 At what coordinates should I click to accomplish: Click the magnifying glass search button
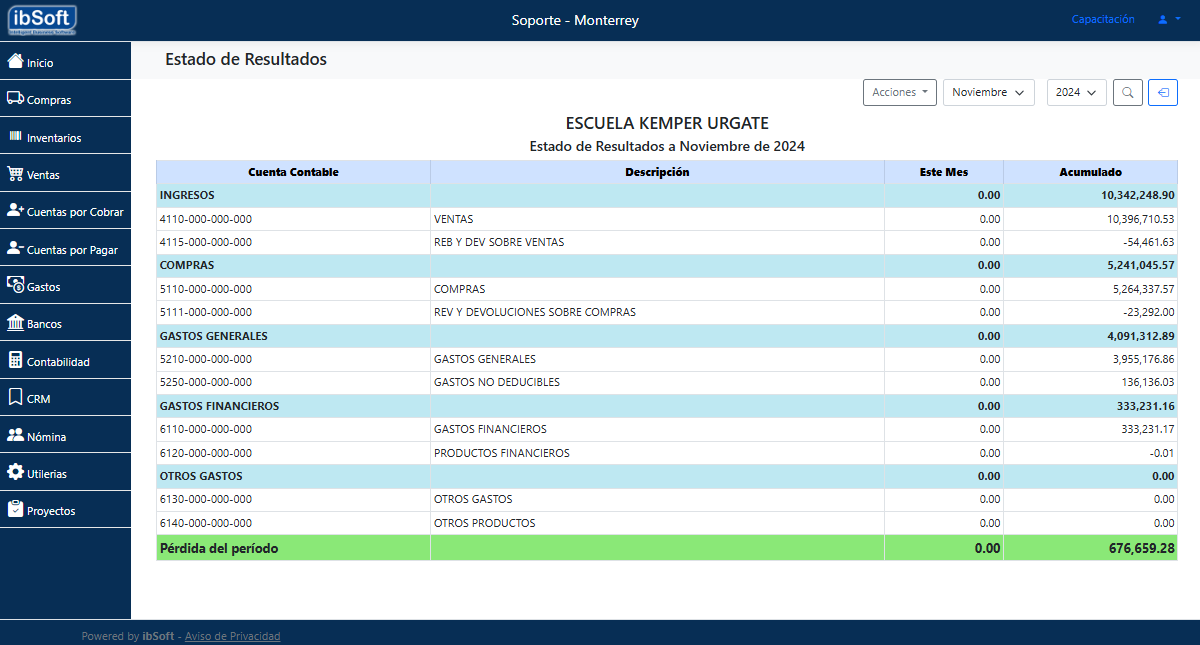pyautogui.click(x=1127, y=92)
